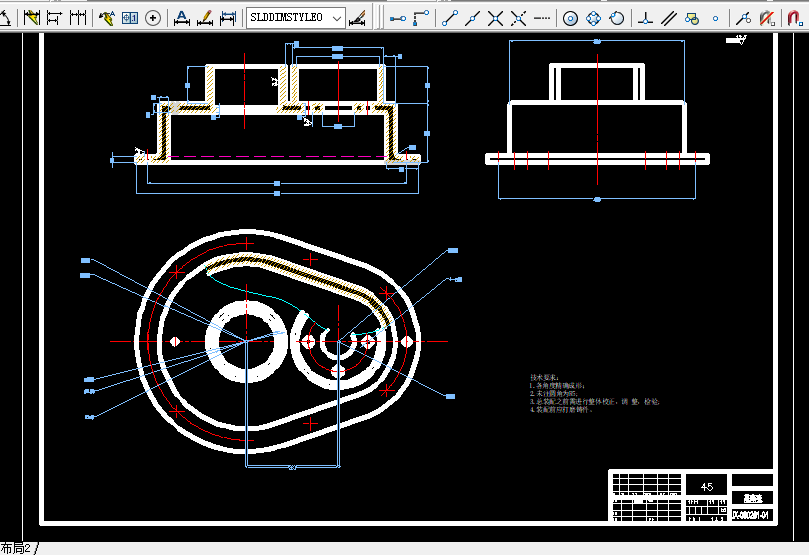Screen dimensions: 809x555
Task: Enable the Center object snap
Action: (570, 19)
